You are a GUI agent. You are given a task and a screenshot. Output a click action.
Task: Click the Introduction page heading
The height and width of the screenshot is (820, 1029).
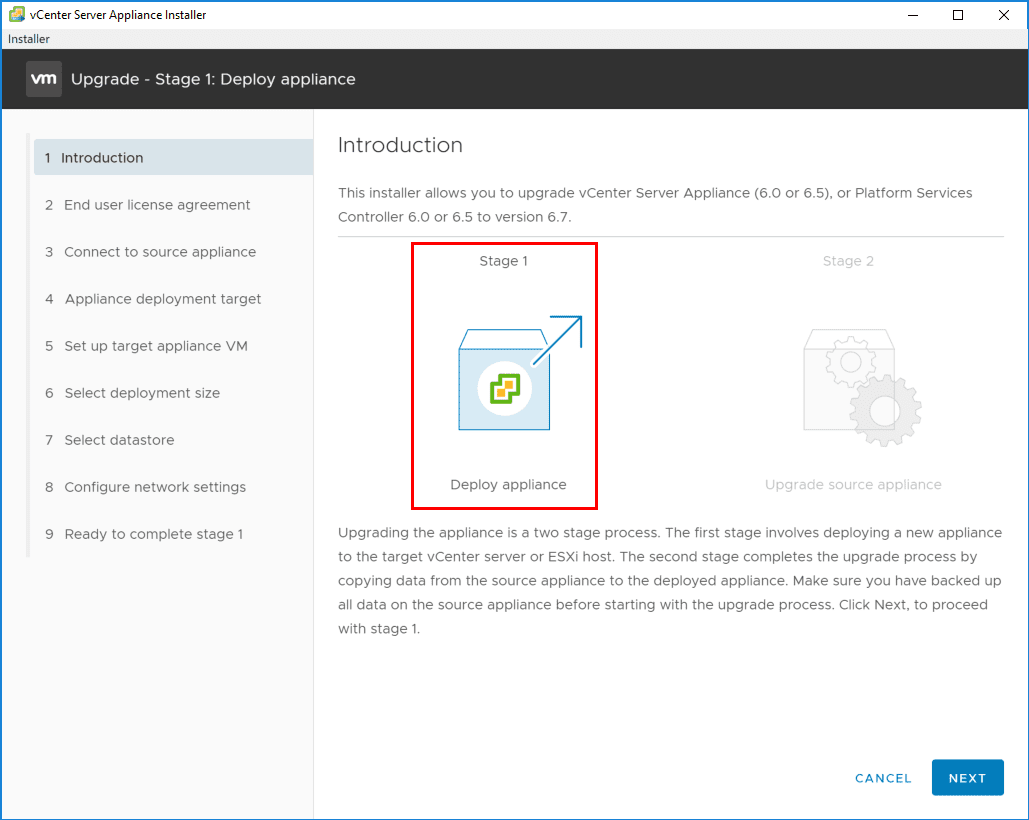pyautogui.click(x=400, y=145)
